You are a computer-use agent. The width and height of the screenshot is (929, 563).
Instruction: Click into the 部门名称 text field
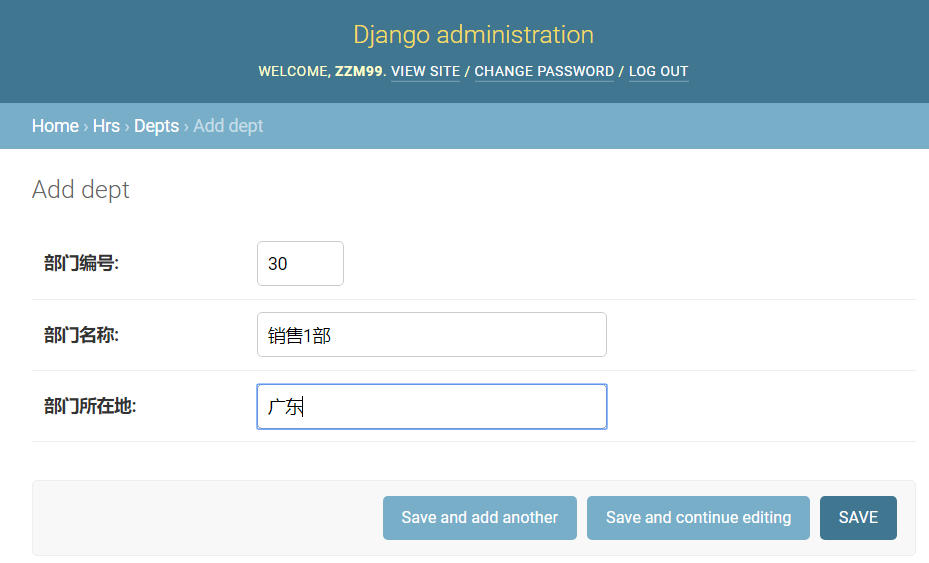[x=431, y=335]
